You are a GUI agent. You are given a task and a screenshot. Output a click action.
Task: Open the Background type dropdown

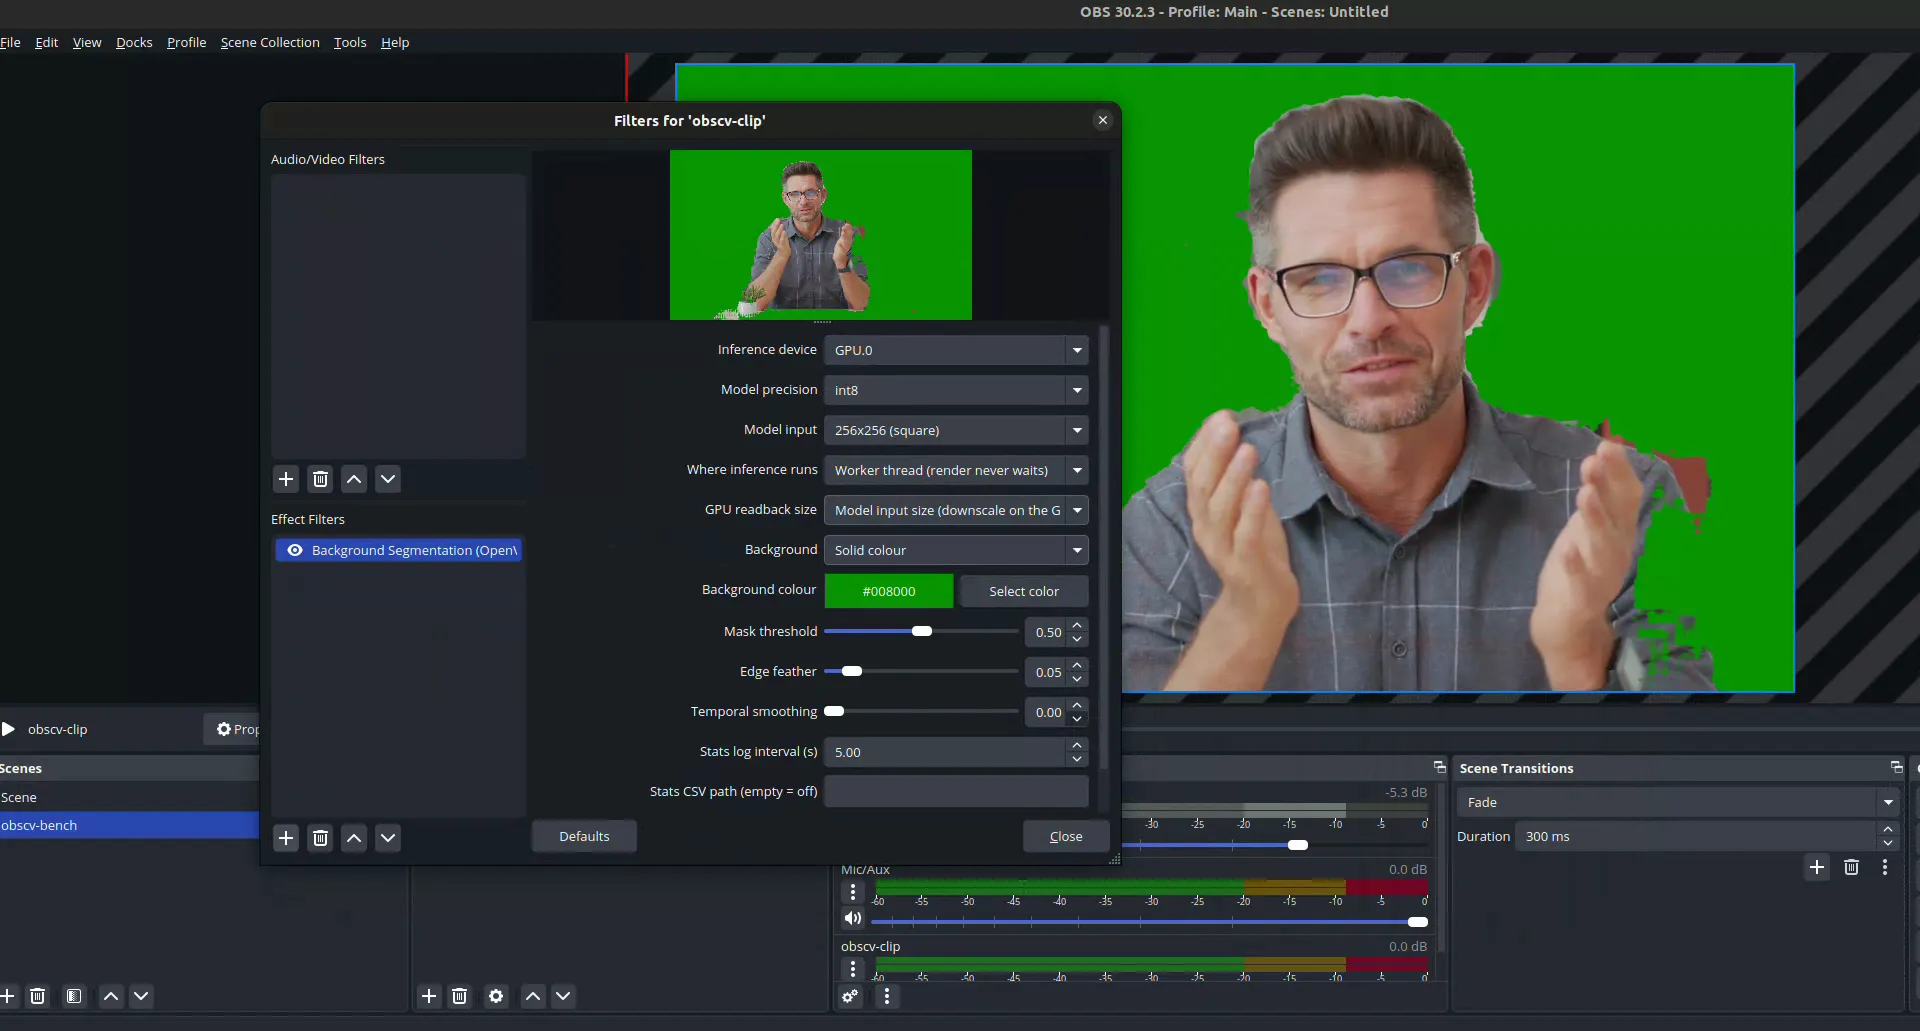(956, 550)
